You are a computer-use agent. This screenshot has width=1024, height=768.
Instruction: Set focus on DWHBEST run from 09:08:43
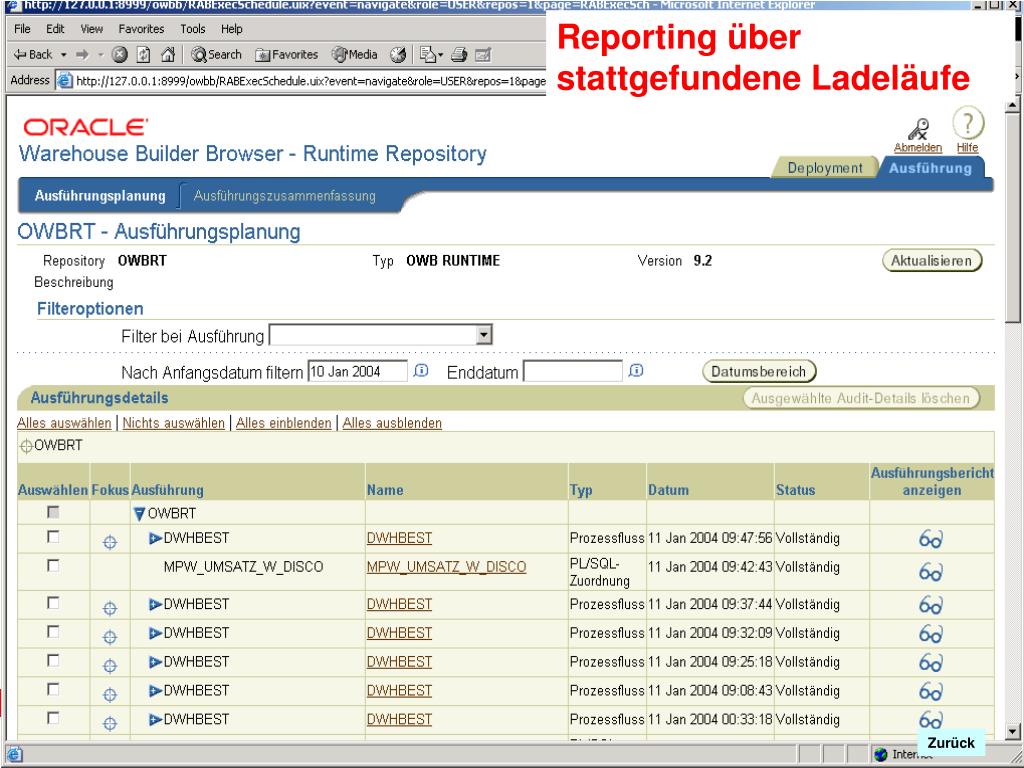110,695
